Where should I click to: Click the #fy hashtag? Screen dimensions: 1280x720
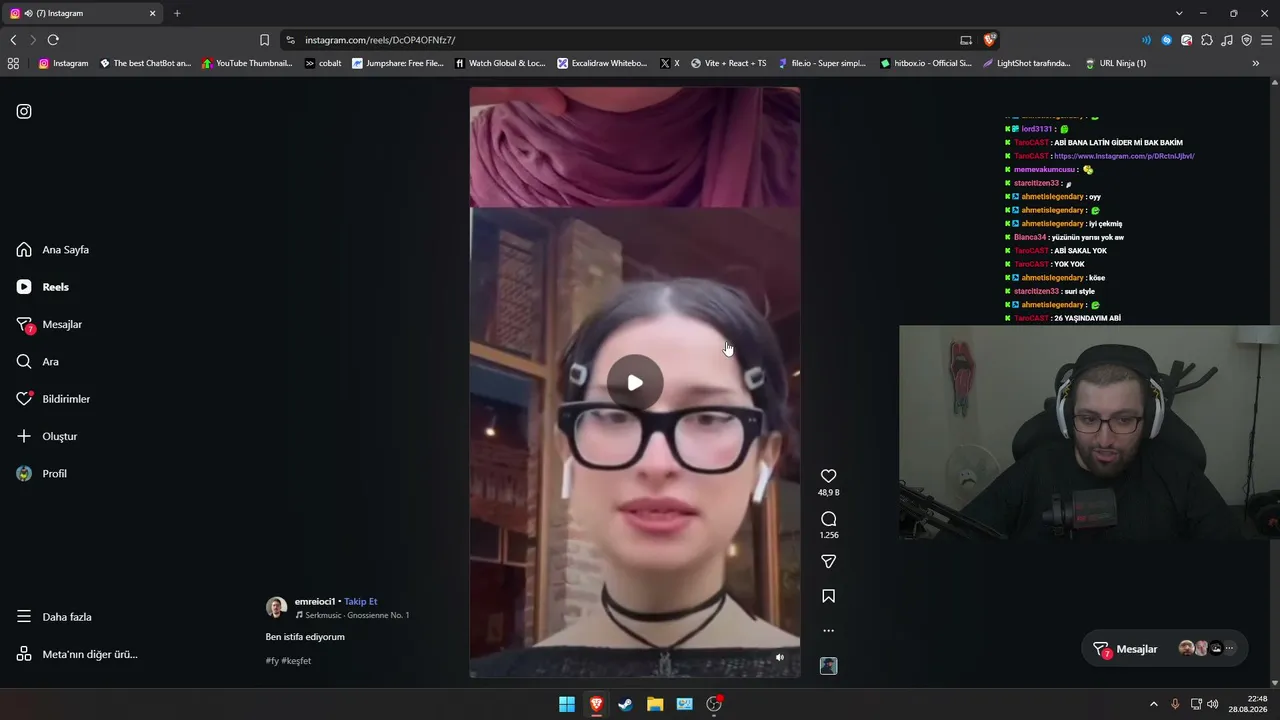pos(271,661)
